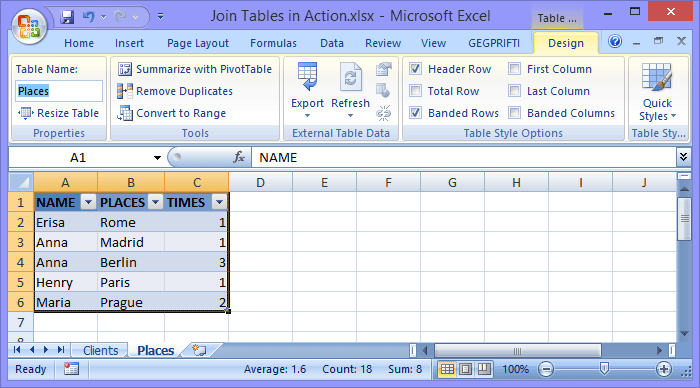Viewport: 700px width, 388px height.
Task: Zoom in with the plus button
Action: pos(664,369)
